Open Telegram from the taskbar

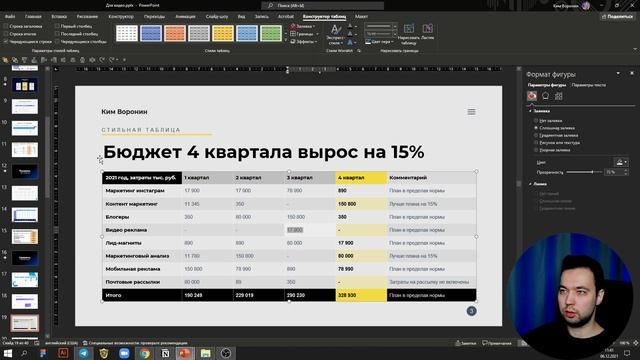pyautogui.click(x=83, y=353)
